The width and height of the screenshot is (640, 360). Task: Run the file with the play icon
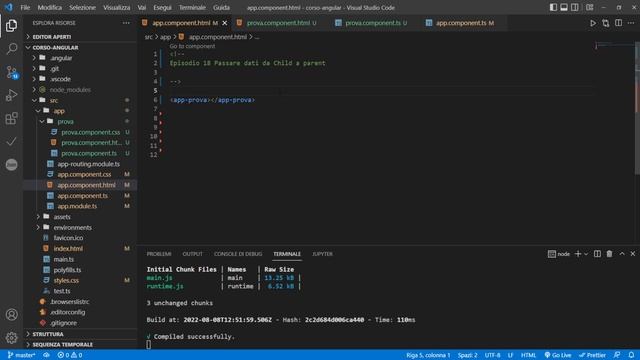tap(593, 23)
